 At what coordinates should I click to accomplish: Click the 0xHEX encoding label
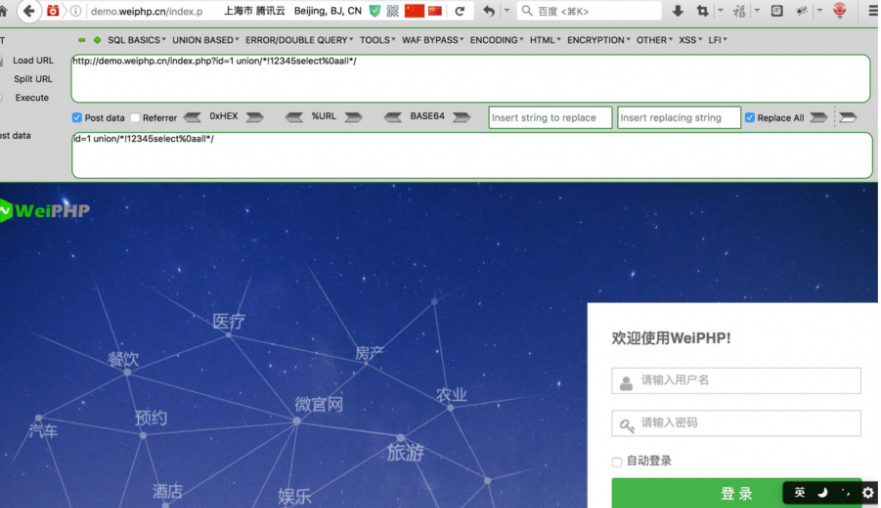pyautogui.click(x=224, y=116)
